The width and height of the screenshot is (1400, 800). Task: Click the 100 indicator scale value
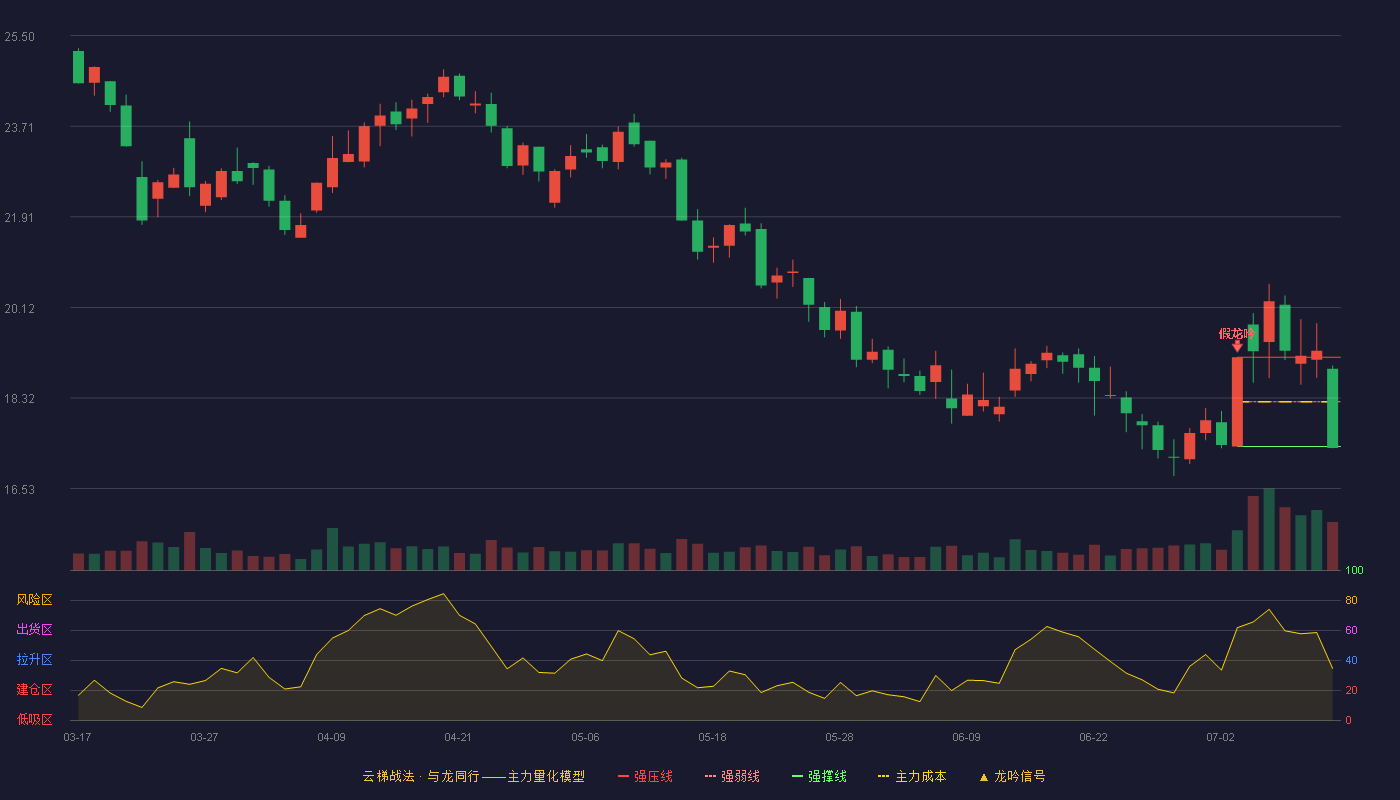coord(1354,571)
